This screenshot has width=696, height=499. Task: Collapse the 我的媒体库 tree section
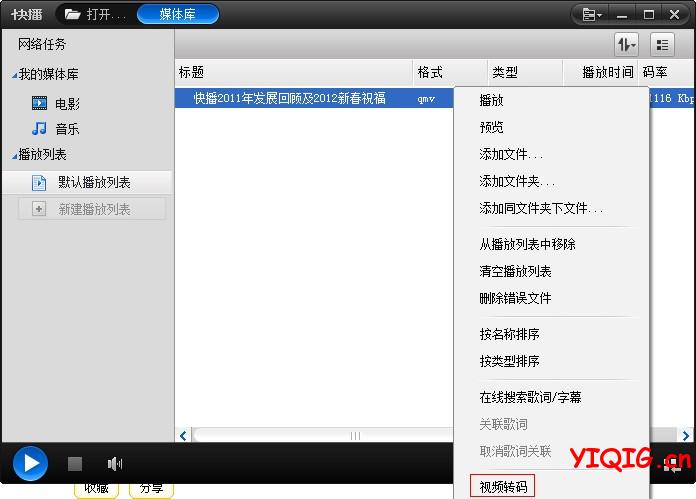(15, 75)
